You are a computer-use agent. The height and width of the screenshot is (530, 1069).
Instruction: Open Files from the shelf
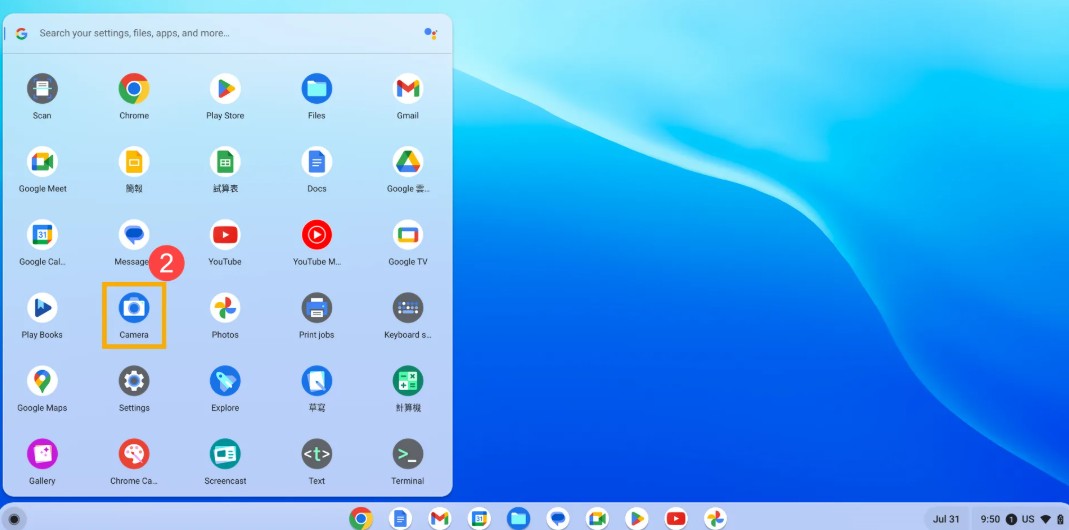pos(518,519)
